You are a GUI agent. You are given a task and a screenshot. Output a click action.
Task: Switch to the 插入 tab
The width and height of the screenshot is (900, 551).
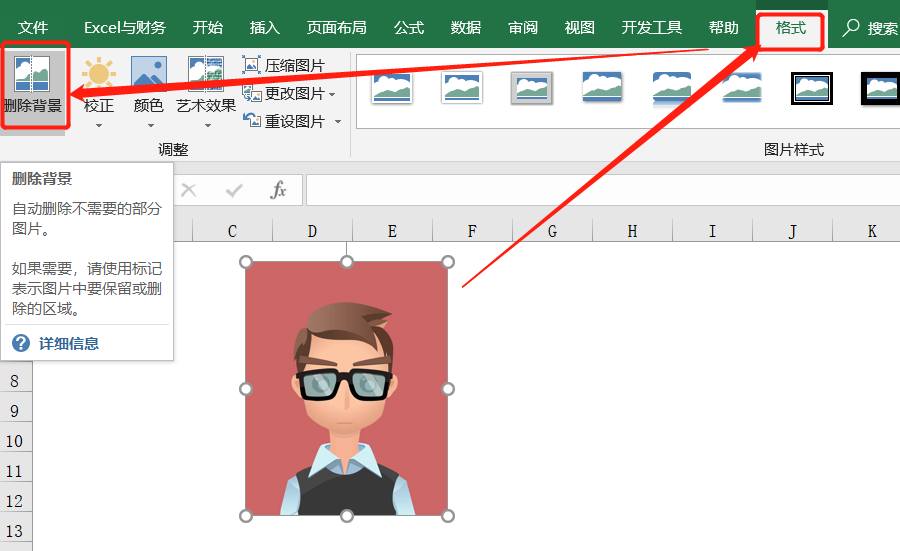pos(265,28)
